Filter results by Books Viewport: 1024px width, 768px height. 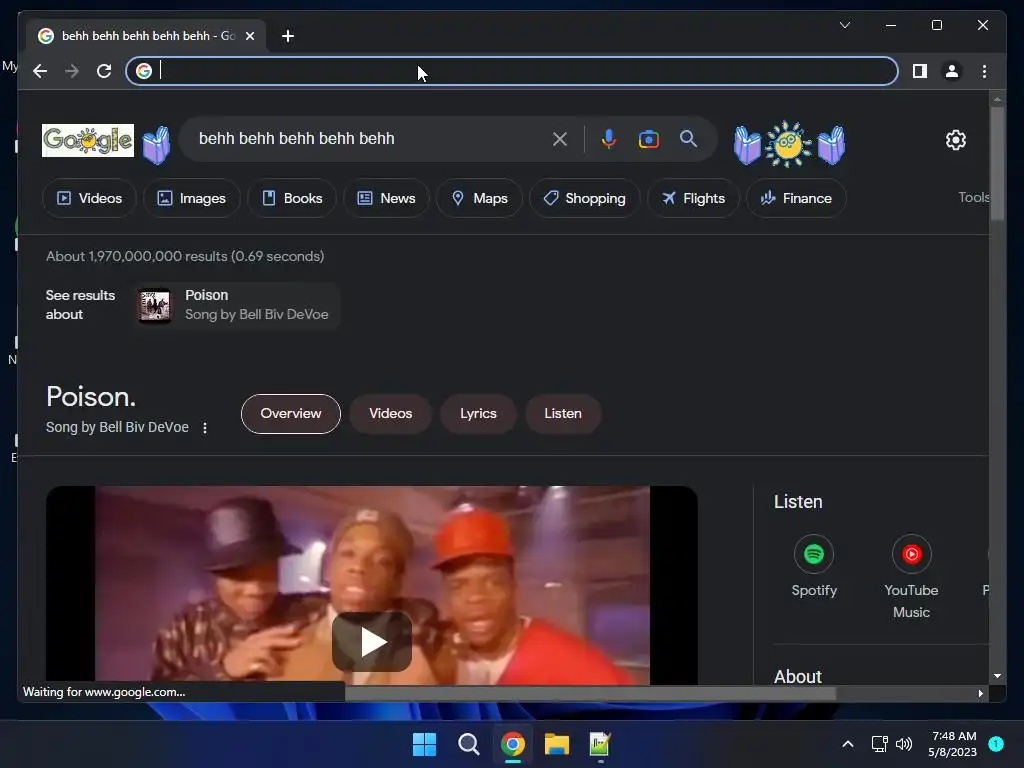point(292,198)
